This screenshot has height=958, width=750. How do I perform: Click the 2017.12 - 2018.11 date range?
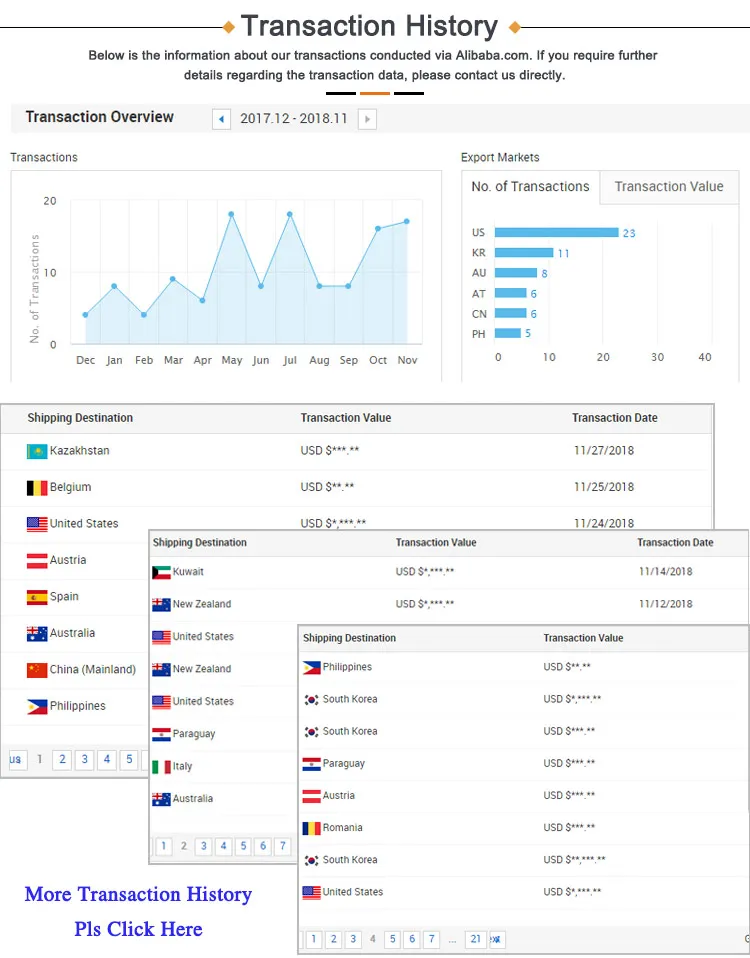[x=294, y=119]
